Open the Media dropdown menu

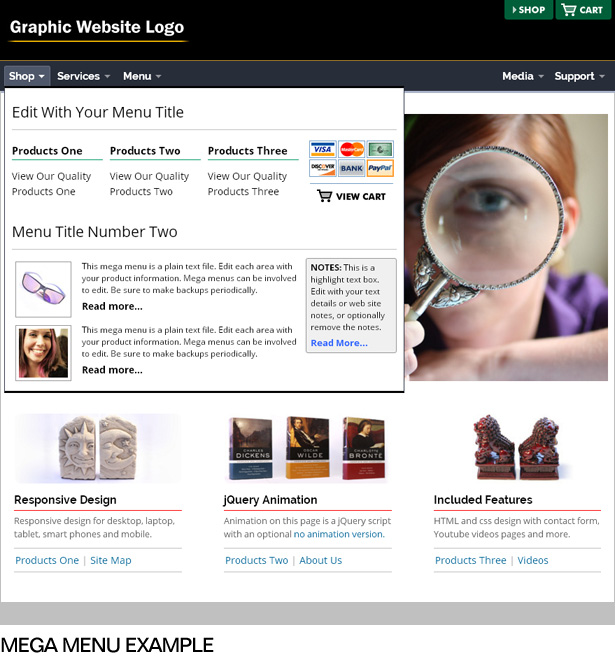[523, 76]
